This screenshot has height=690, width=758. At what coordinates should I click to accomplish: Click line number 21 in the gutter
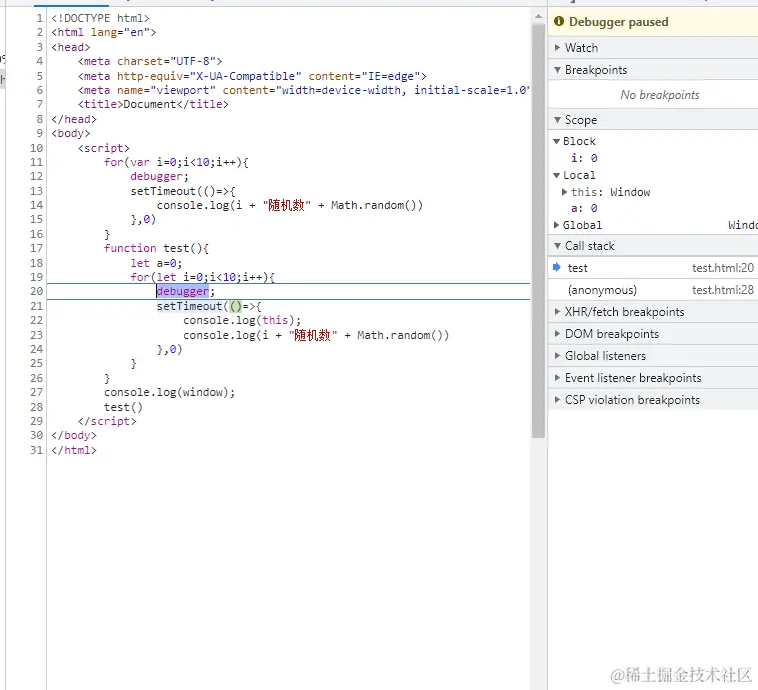pos(37,306)
